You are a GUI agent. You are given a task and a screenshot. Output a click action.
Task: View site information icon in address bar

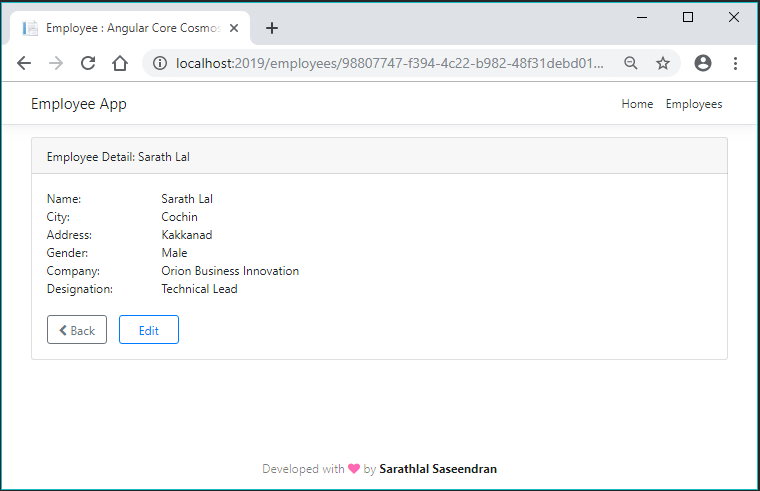[x=159, y=63]
